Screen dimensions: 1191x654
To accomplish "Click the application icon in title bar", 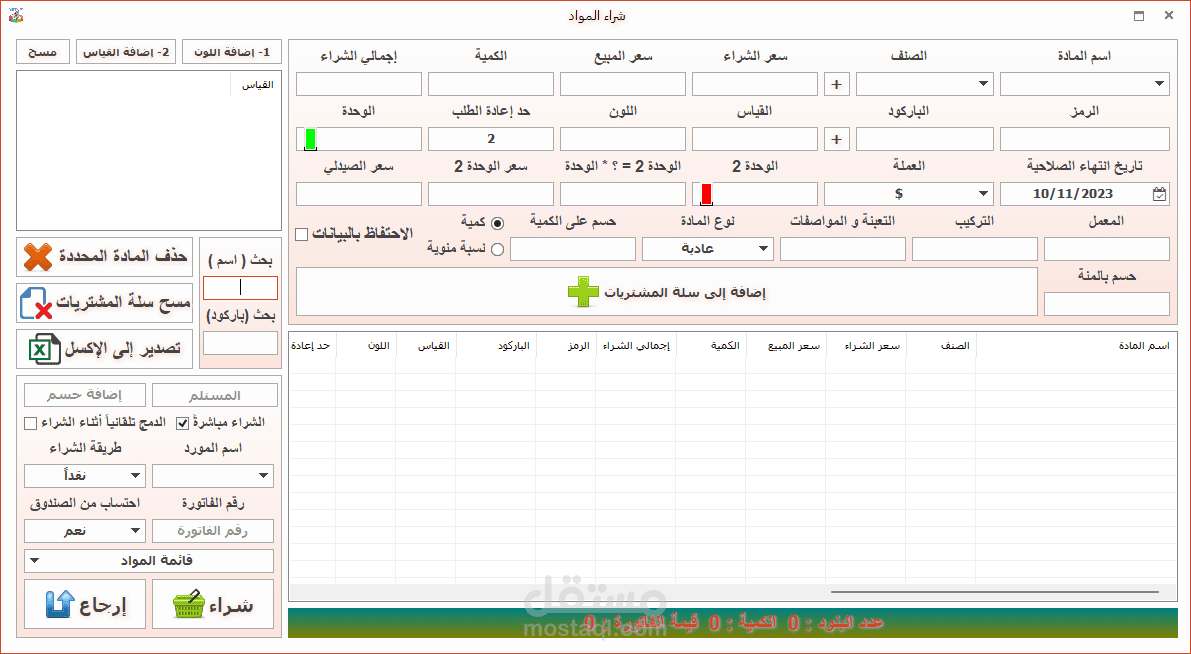I will [x=16, y=15].
